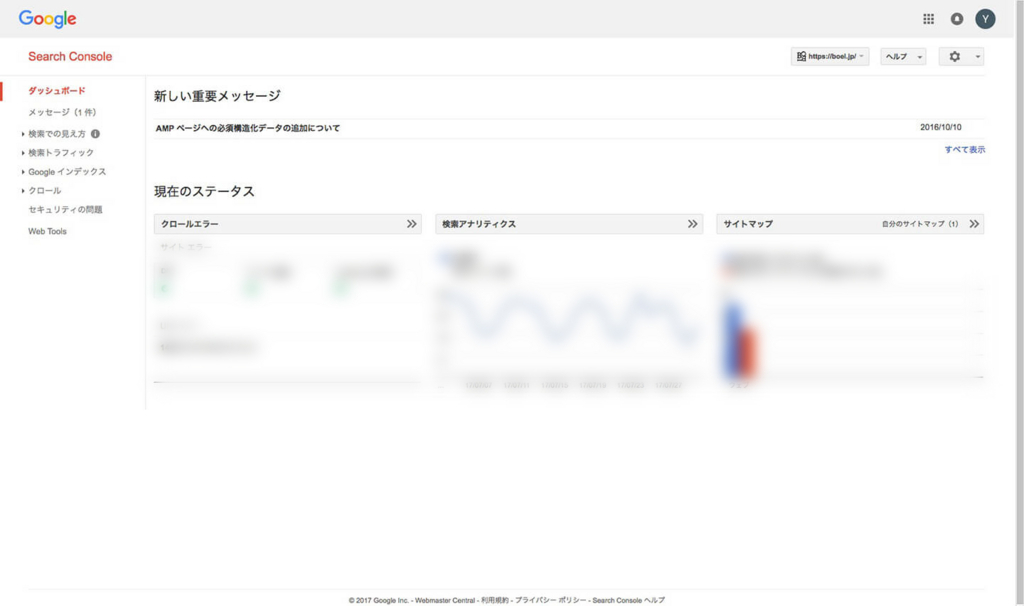Click the 2016/10/10 message date
This screenshot has width=1024, height=606.
coord(940,127)
